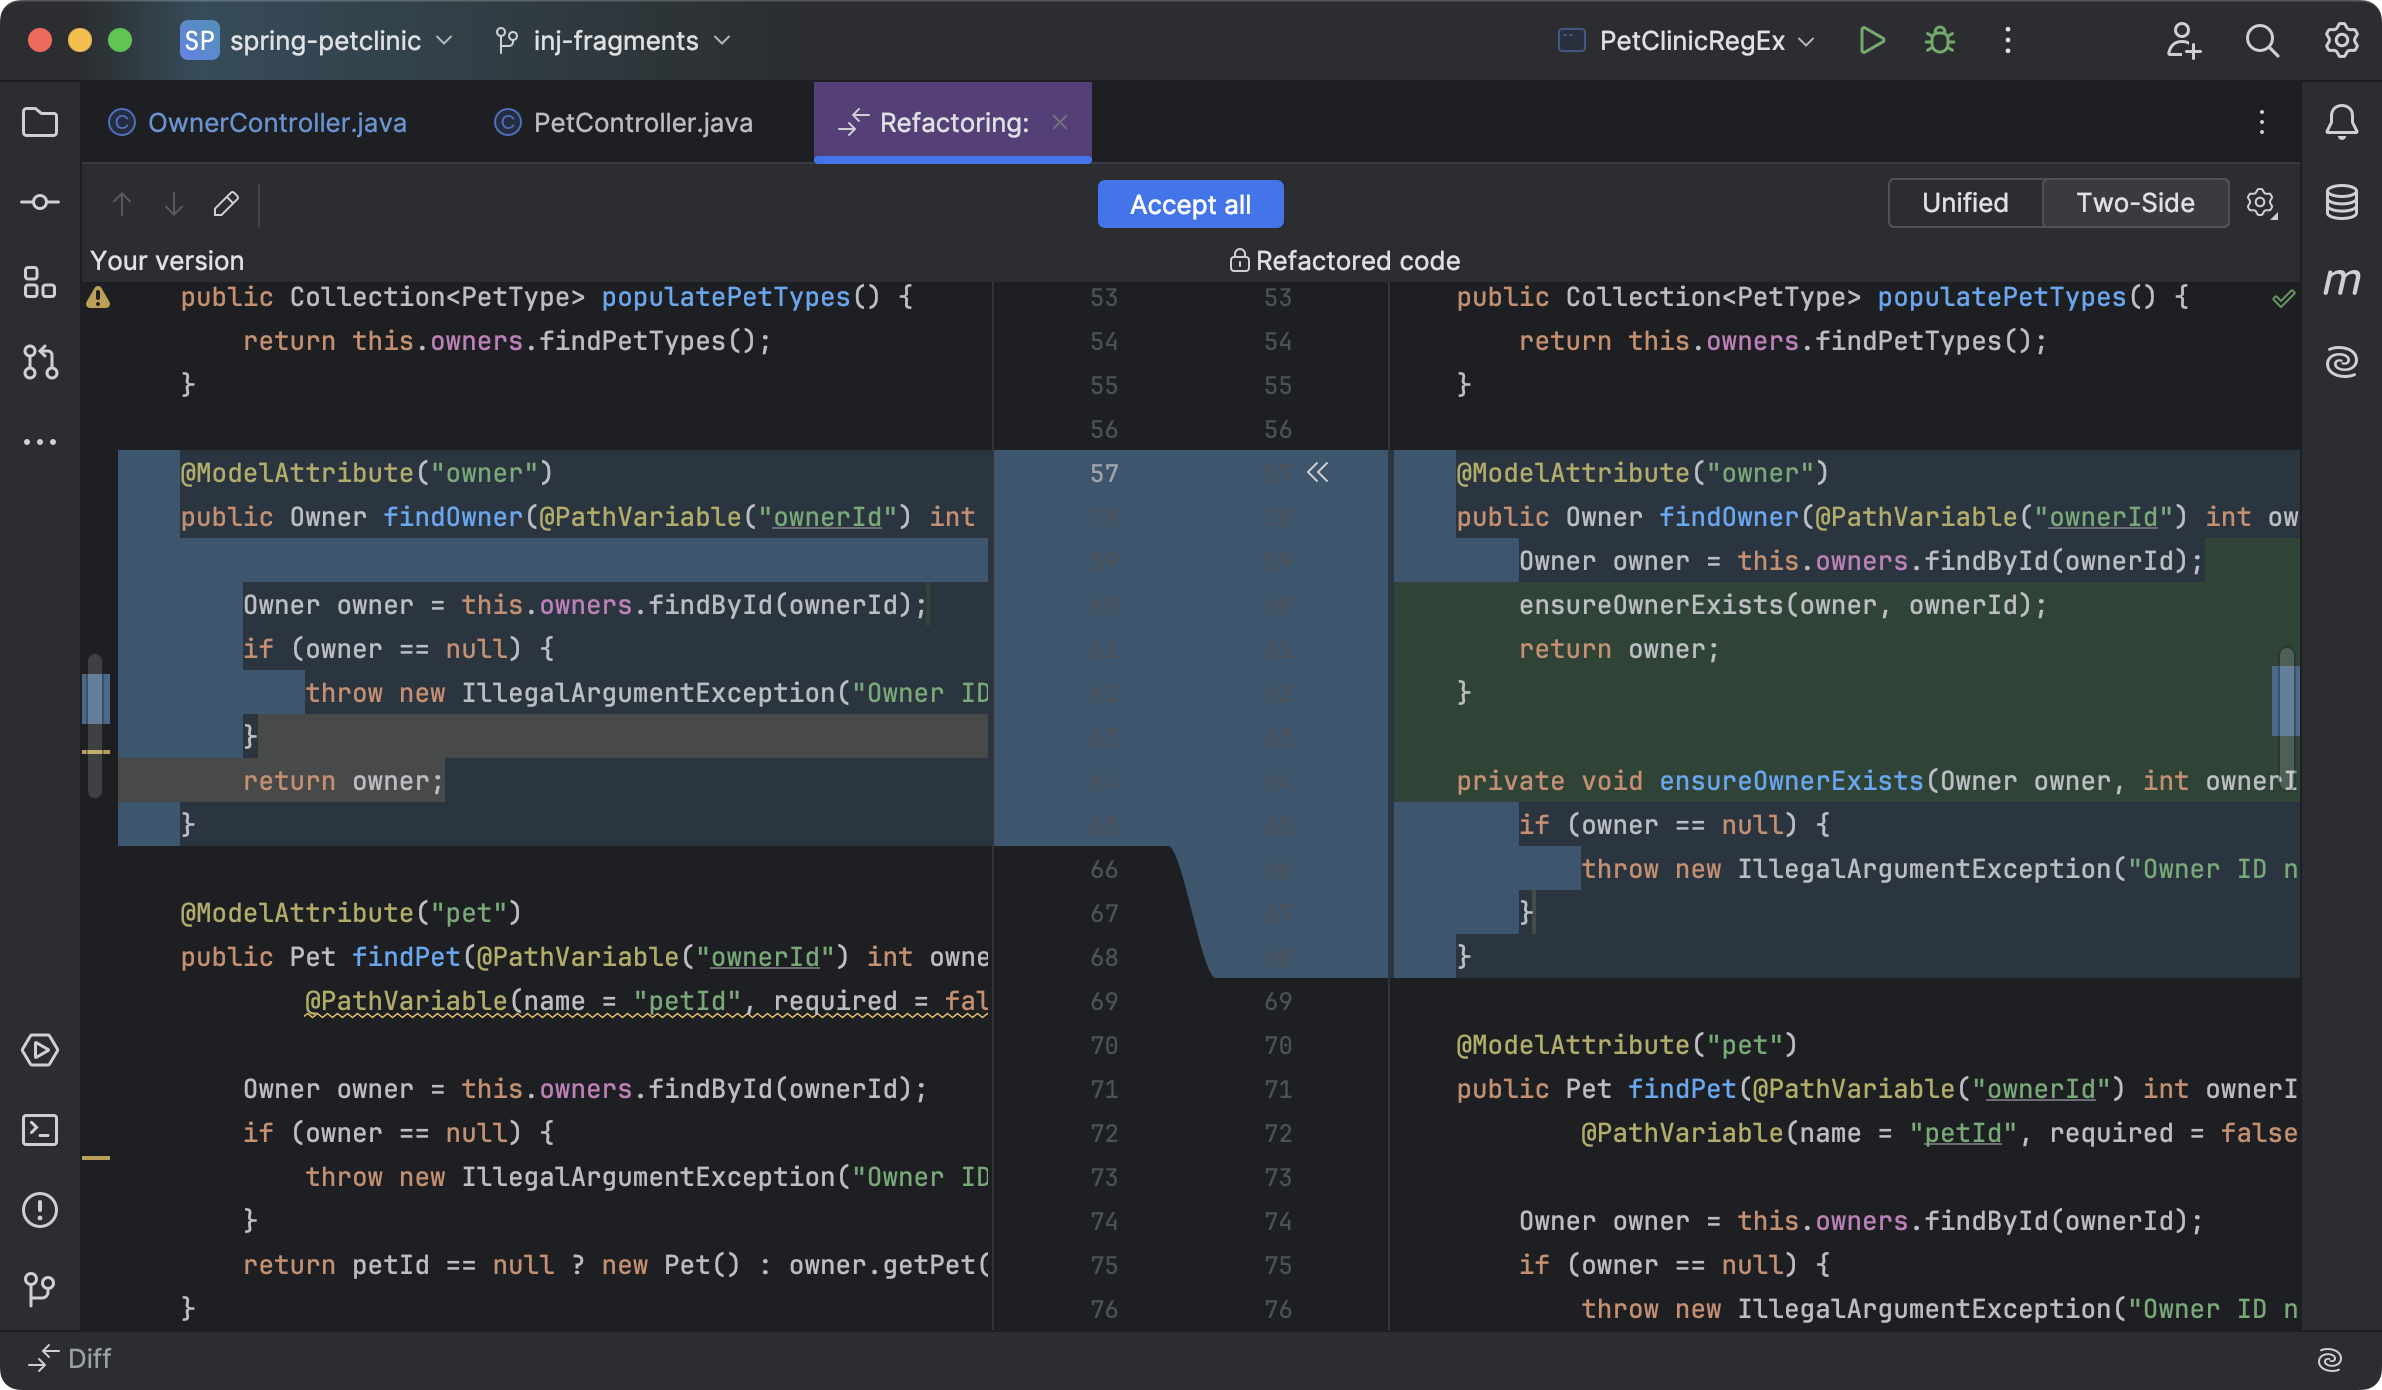Open the Maven tool window icon

(2341, 282)
